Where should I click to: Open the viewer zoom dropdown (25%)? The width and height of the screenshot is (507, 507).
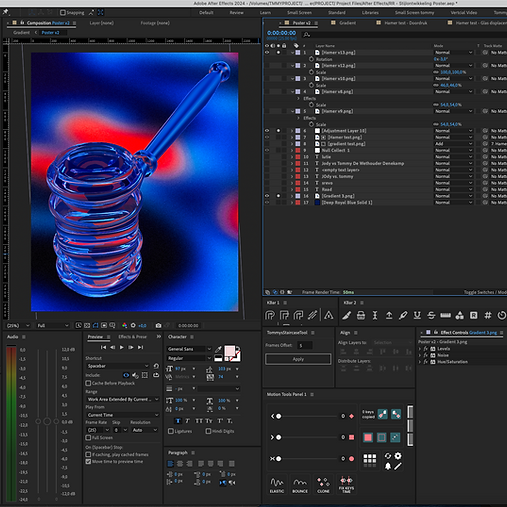(x=18, y=325)
